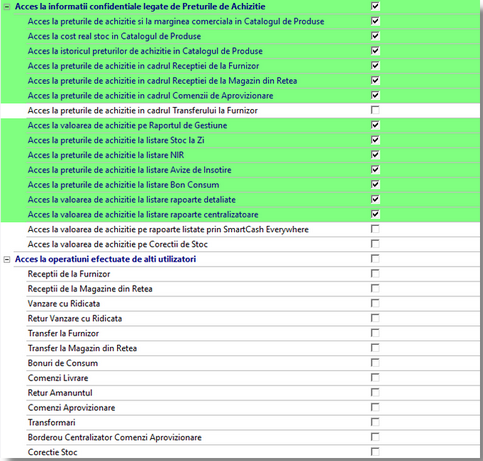Uncheck the Preturile de Achizitie group checkbox
The height and width of the screenshot is (461, 483).
point(375,6)
